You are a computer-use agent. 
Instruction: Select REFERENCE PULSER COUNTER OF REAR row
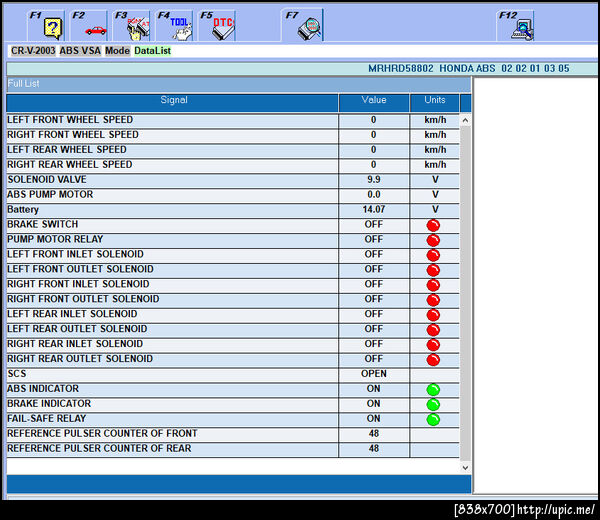(233, 449)
